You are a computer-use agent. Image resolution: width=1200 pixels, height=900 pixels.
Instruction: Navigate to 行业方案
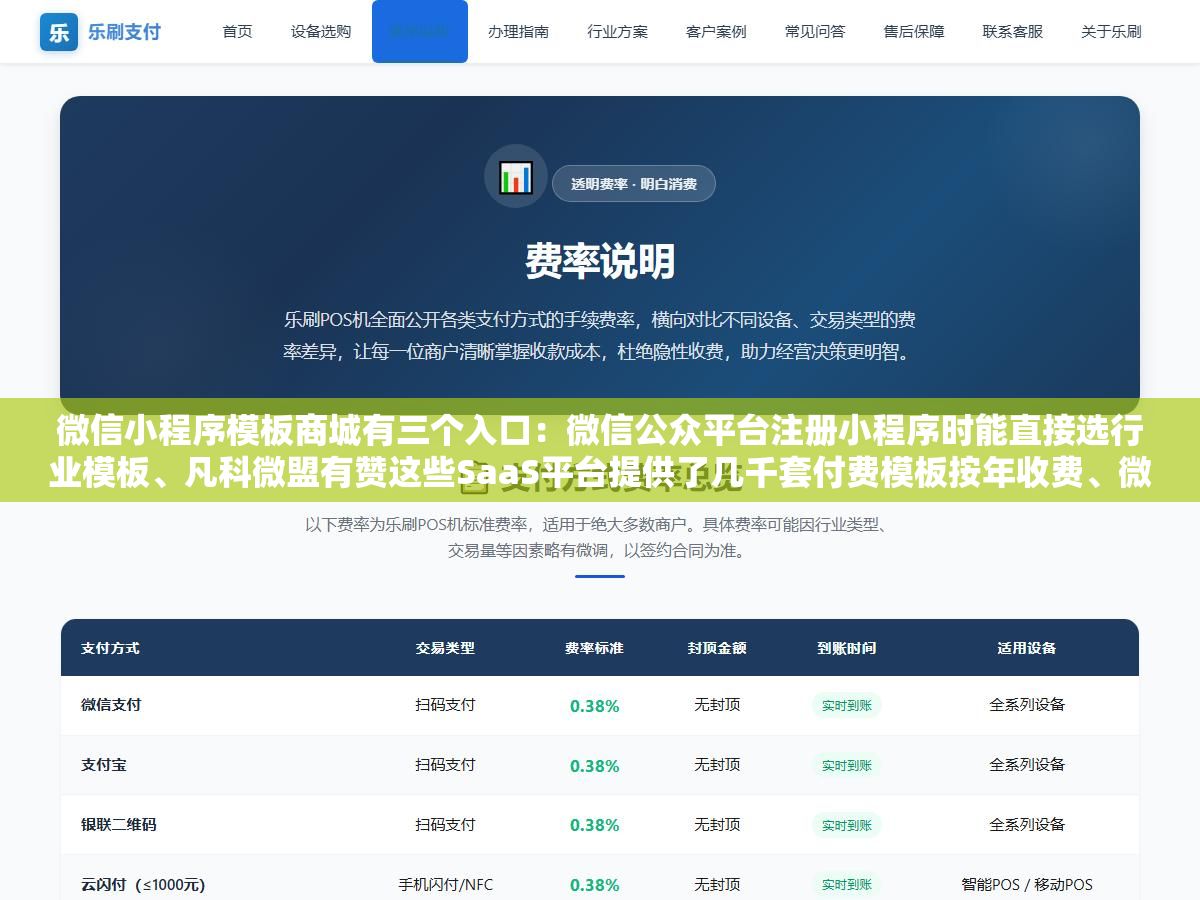pos(617,31)
